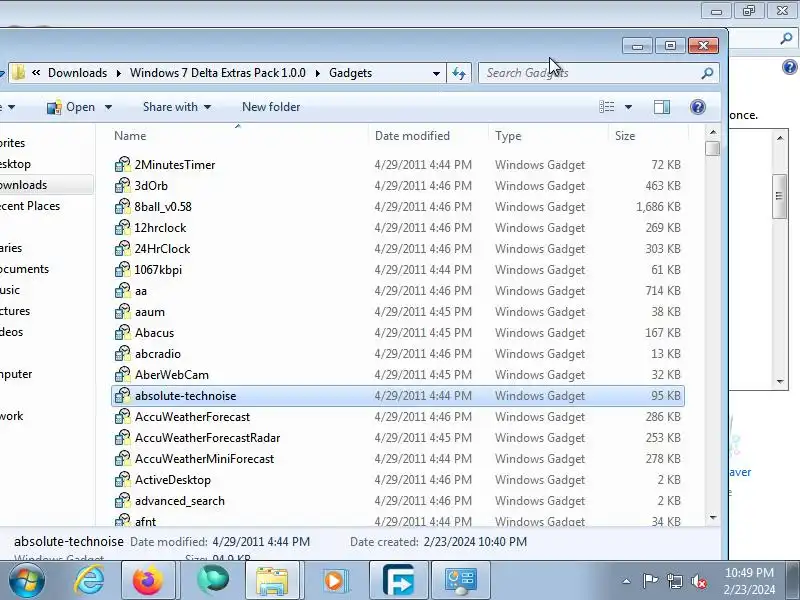Click the Abacus gadget file icon

coord(122,333)
